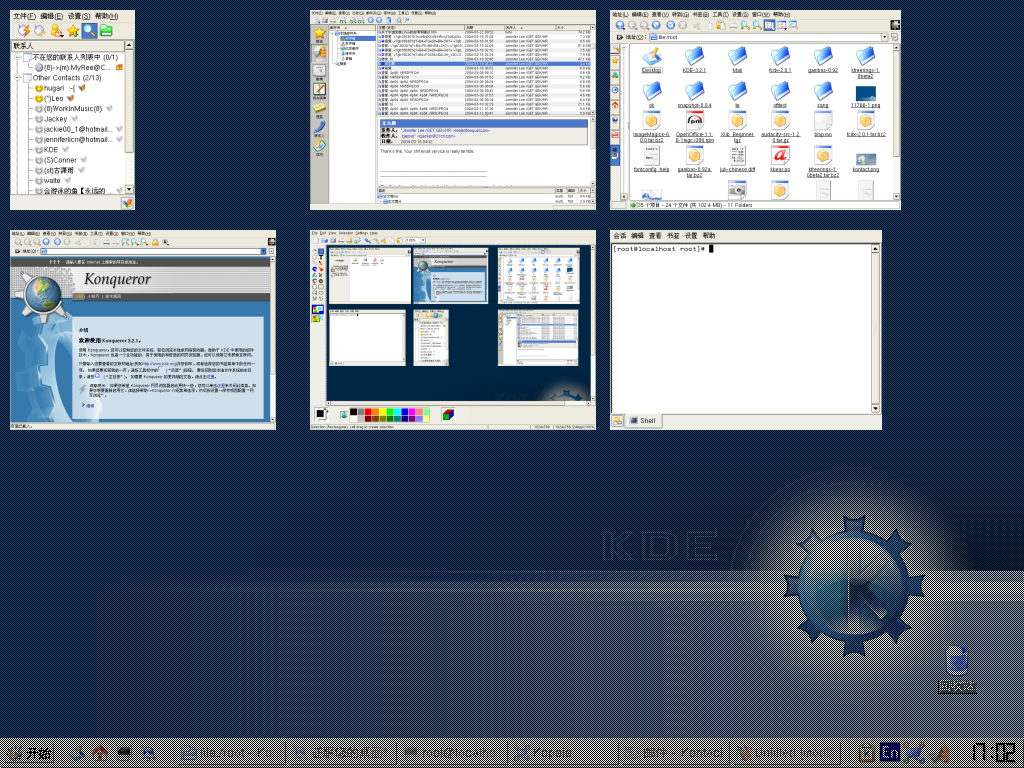This screenshot has height=768, width=1024.
Task: Collapse the Other Contacts group in Kopete
Action: (x=18, y=78)
